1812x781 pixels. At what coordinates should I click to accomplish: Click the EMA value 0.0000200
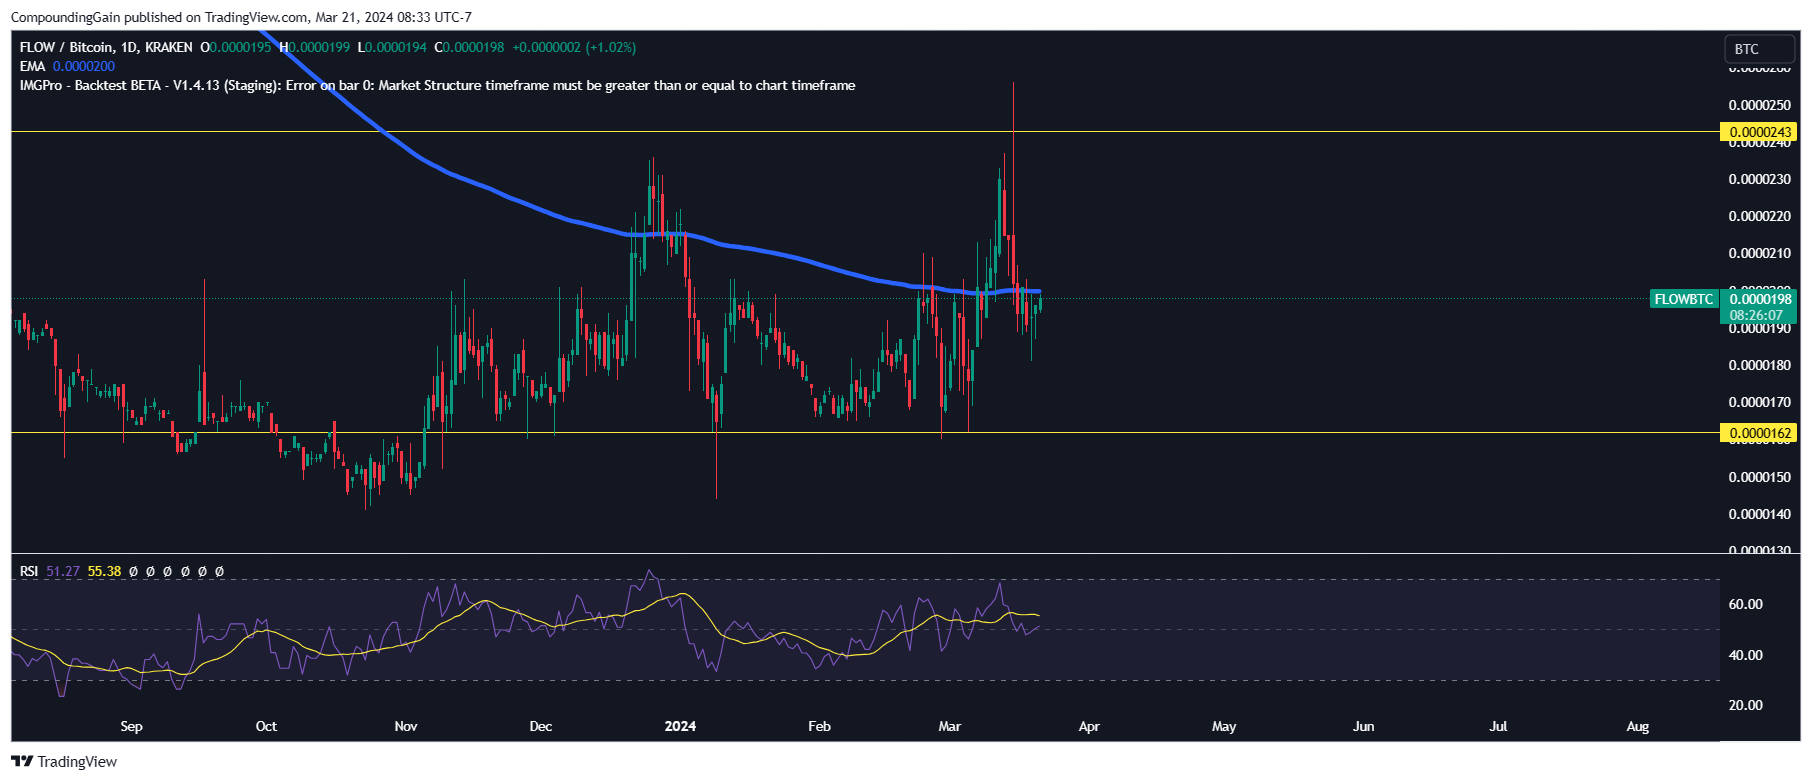tap(84, 66)
